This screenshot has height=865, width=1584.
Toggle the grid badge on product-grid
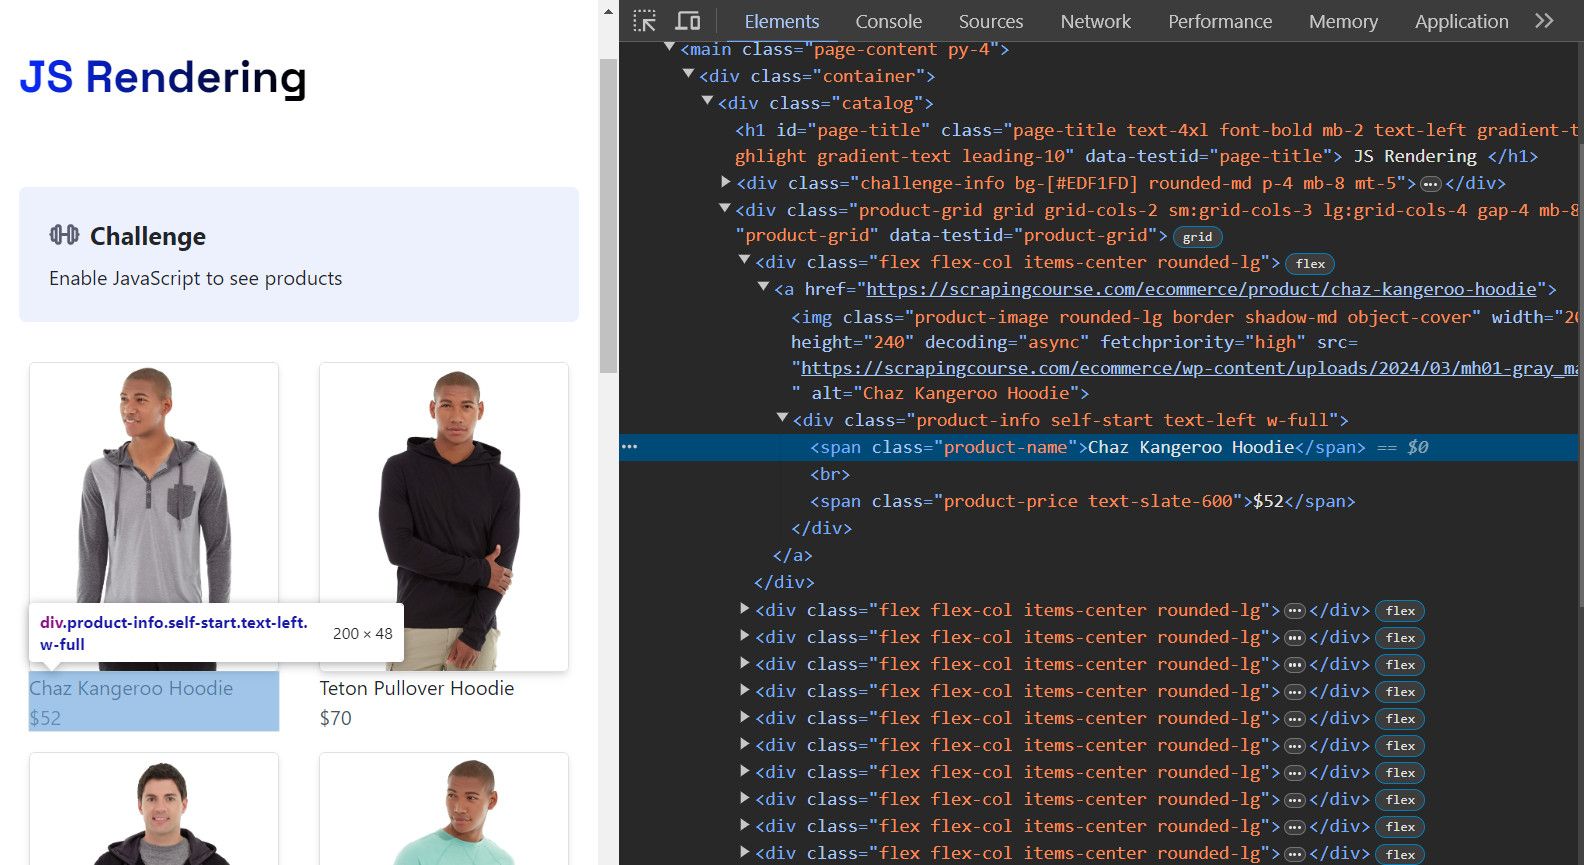1197,237
